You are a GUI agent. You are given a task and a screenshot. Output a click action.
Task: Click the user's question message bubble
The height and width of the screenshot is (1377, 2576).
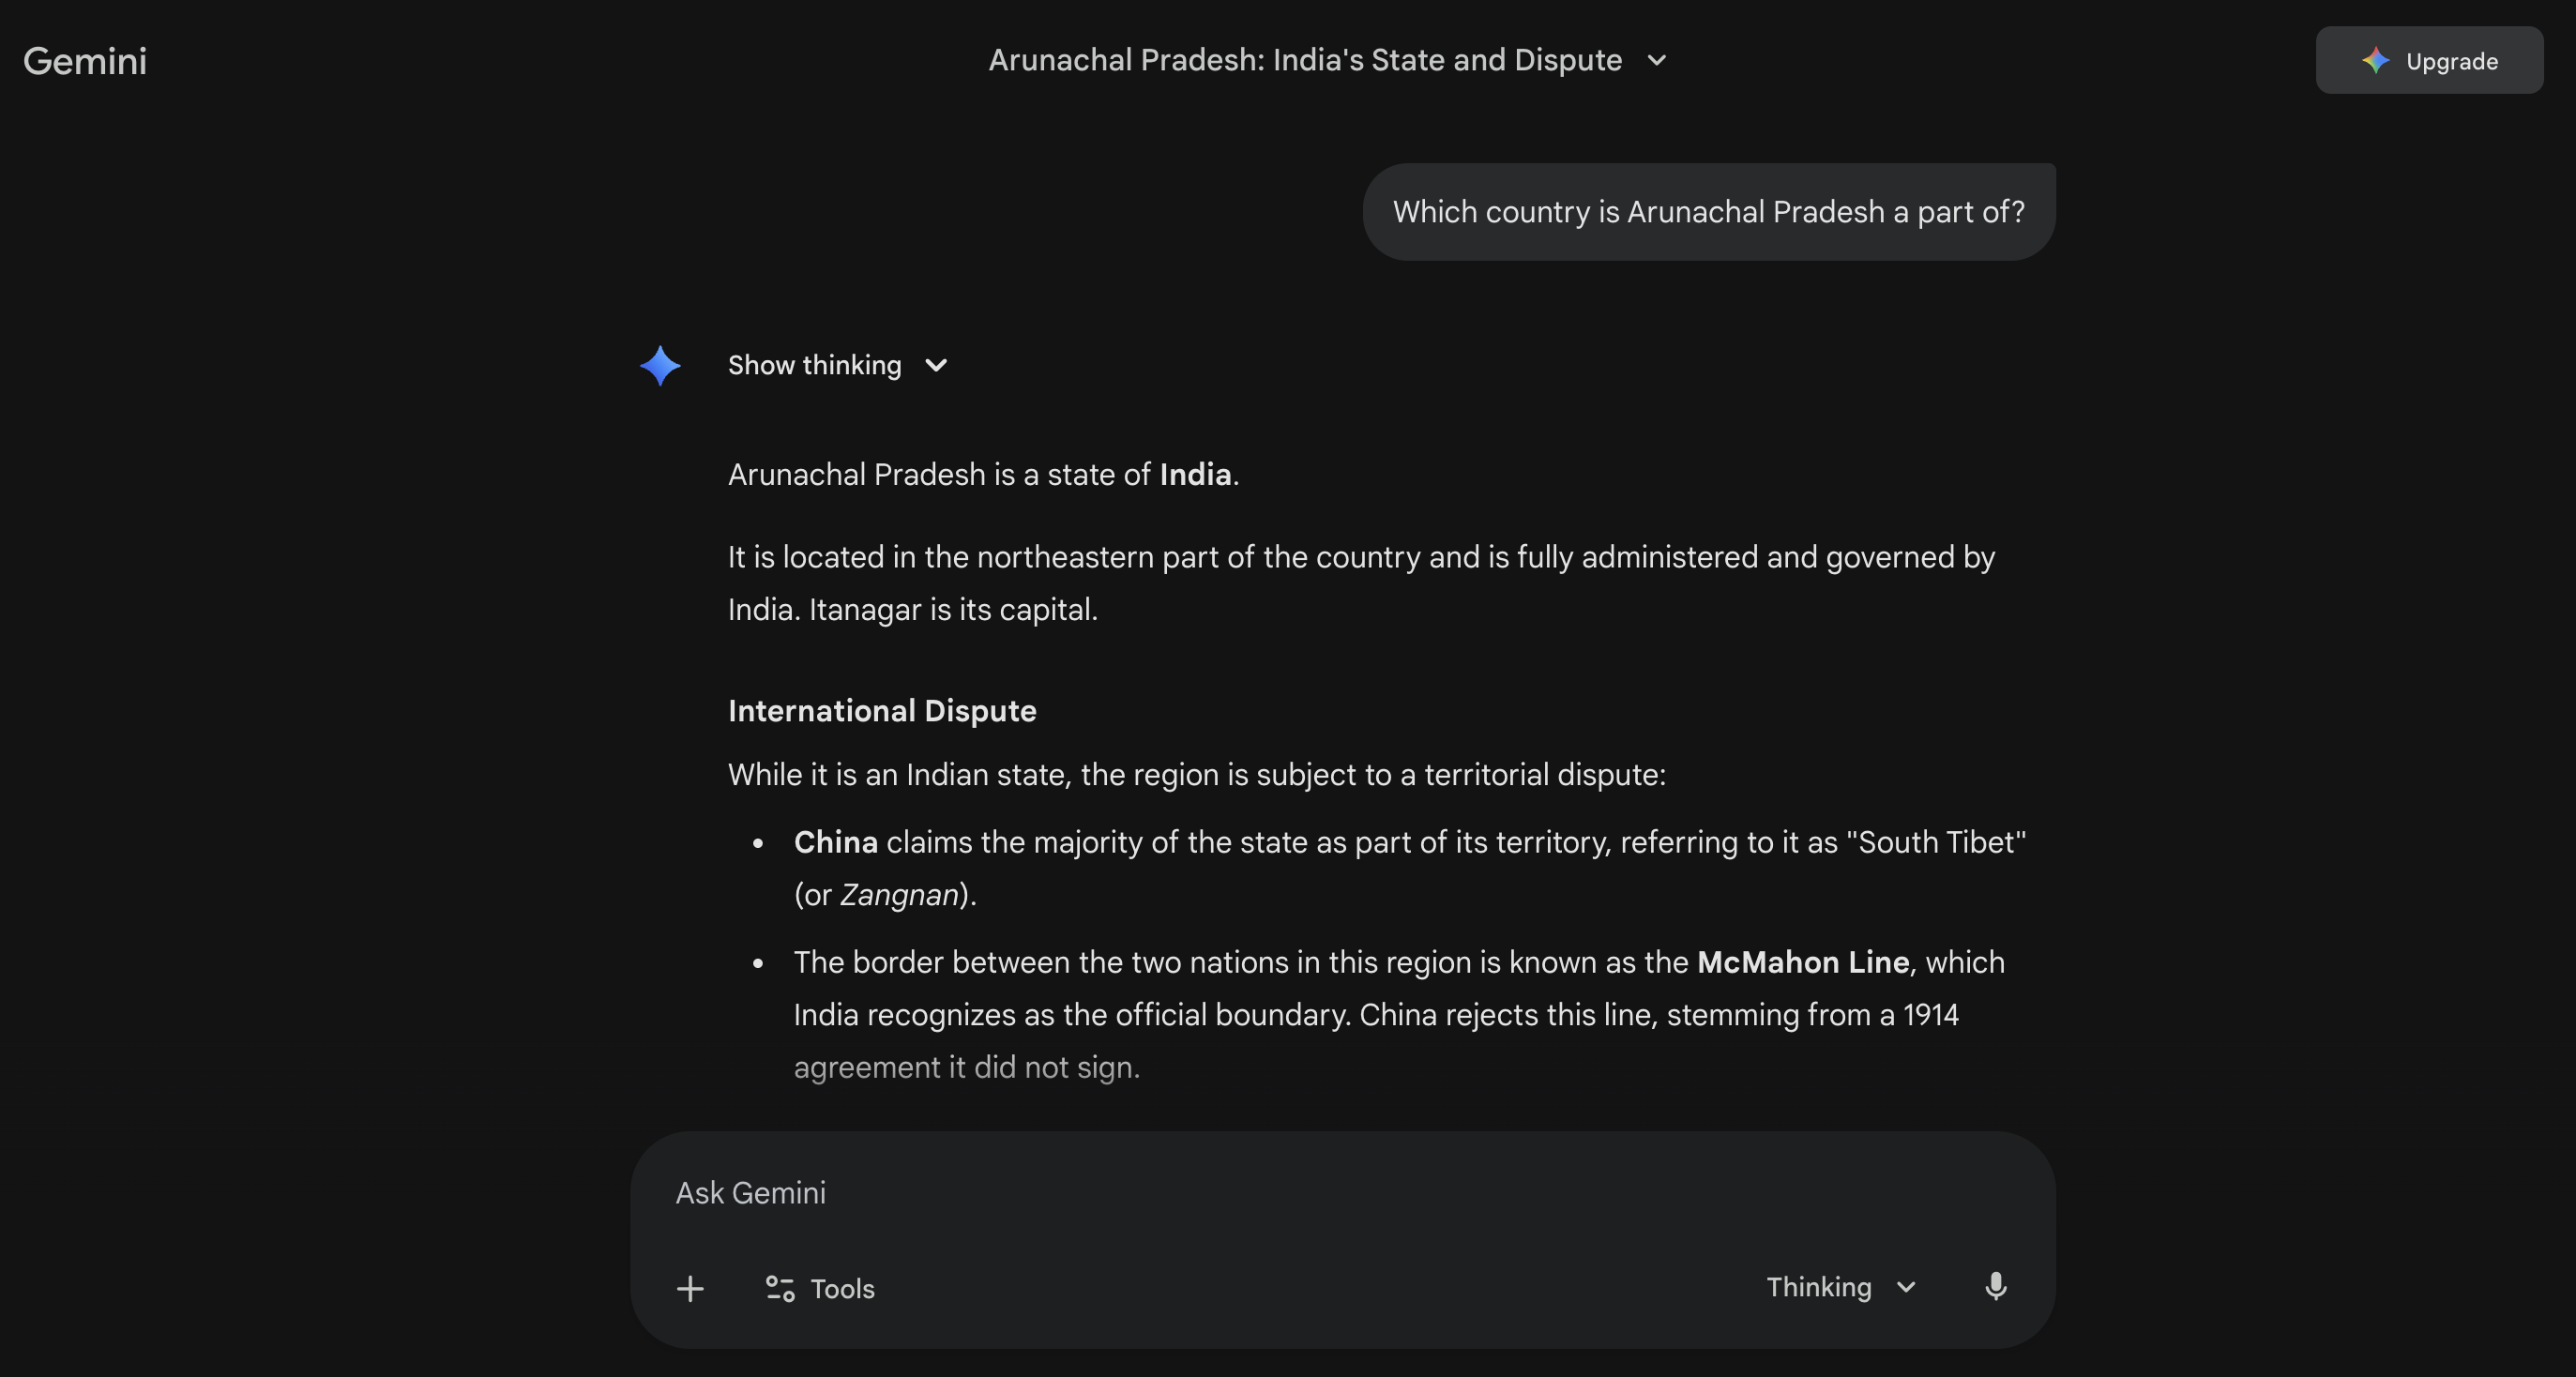pos(1708,212)
